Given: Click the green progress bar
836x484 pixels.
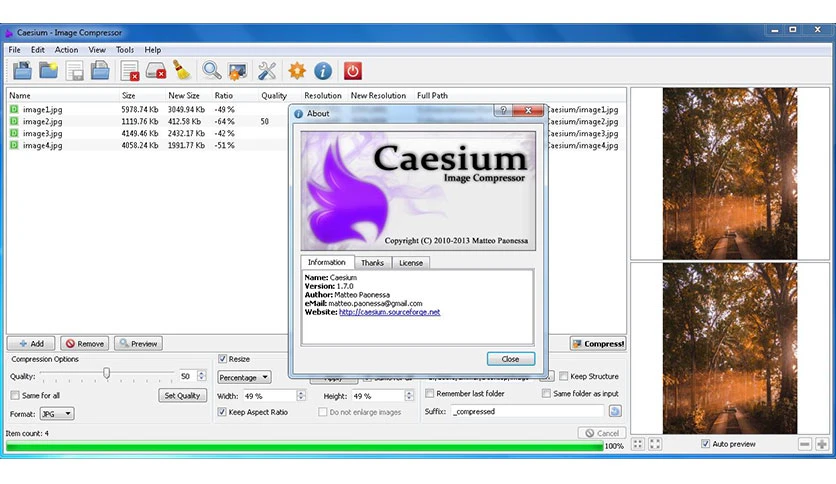Looking at the screenshot, I should [304, 446].
